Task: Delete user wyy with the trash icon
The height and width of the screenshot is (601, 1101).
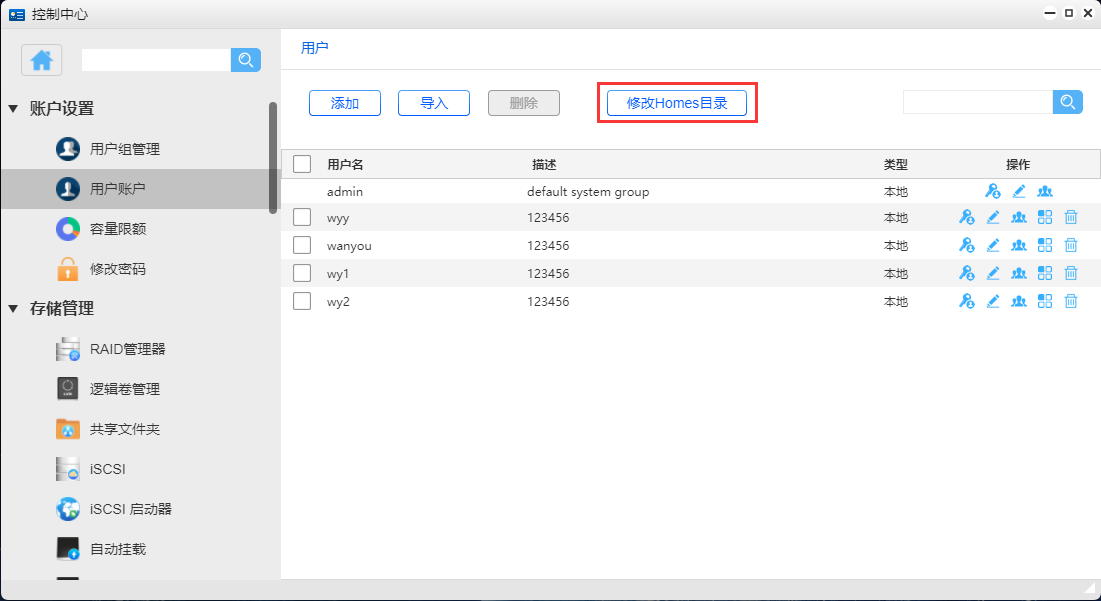Action: click(x=1071, y=218)
